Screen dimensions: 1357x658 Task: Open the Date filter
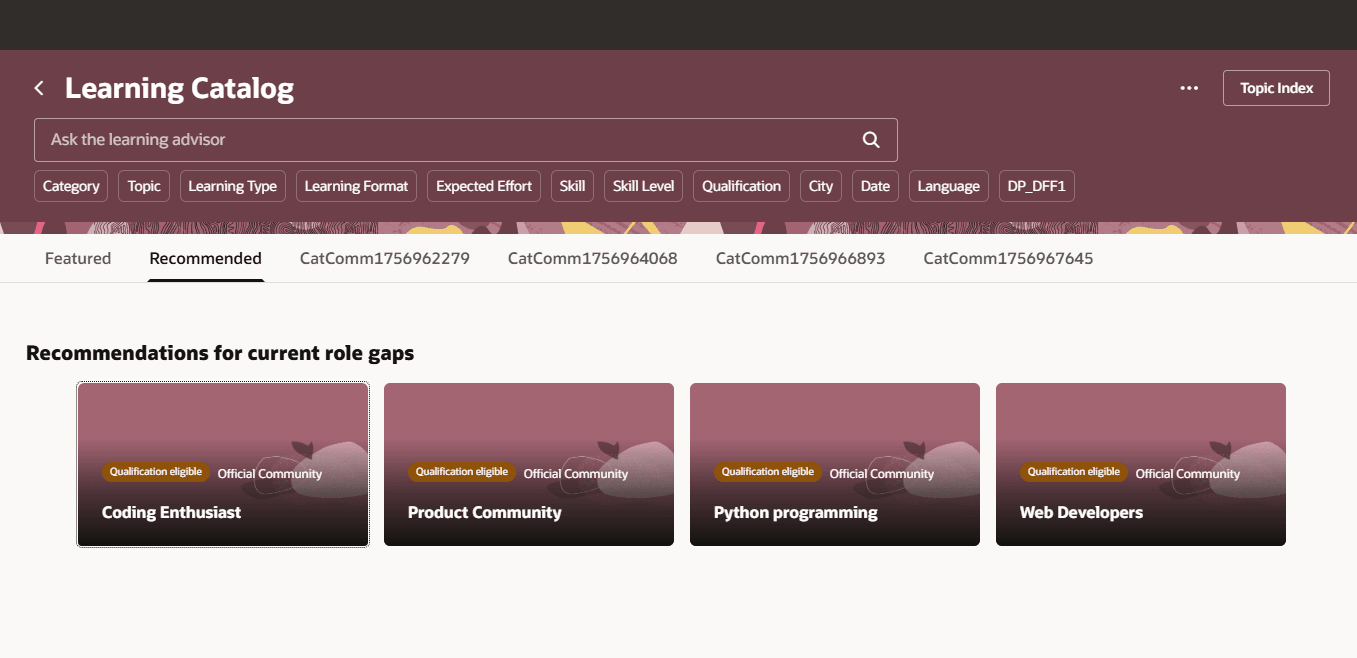coord(874,185)
